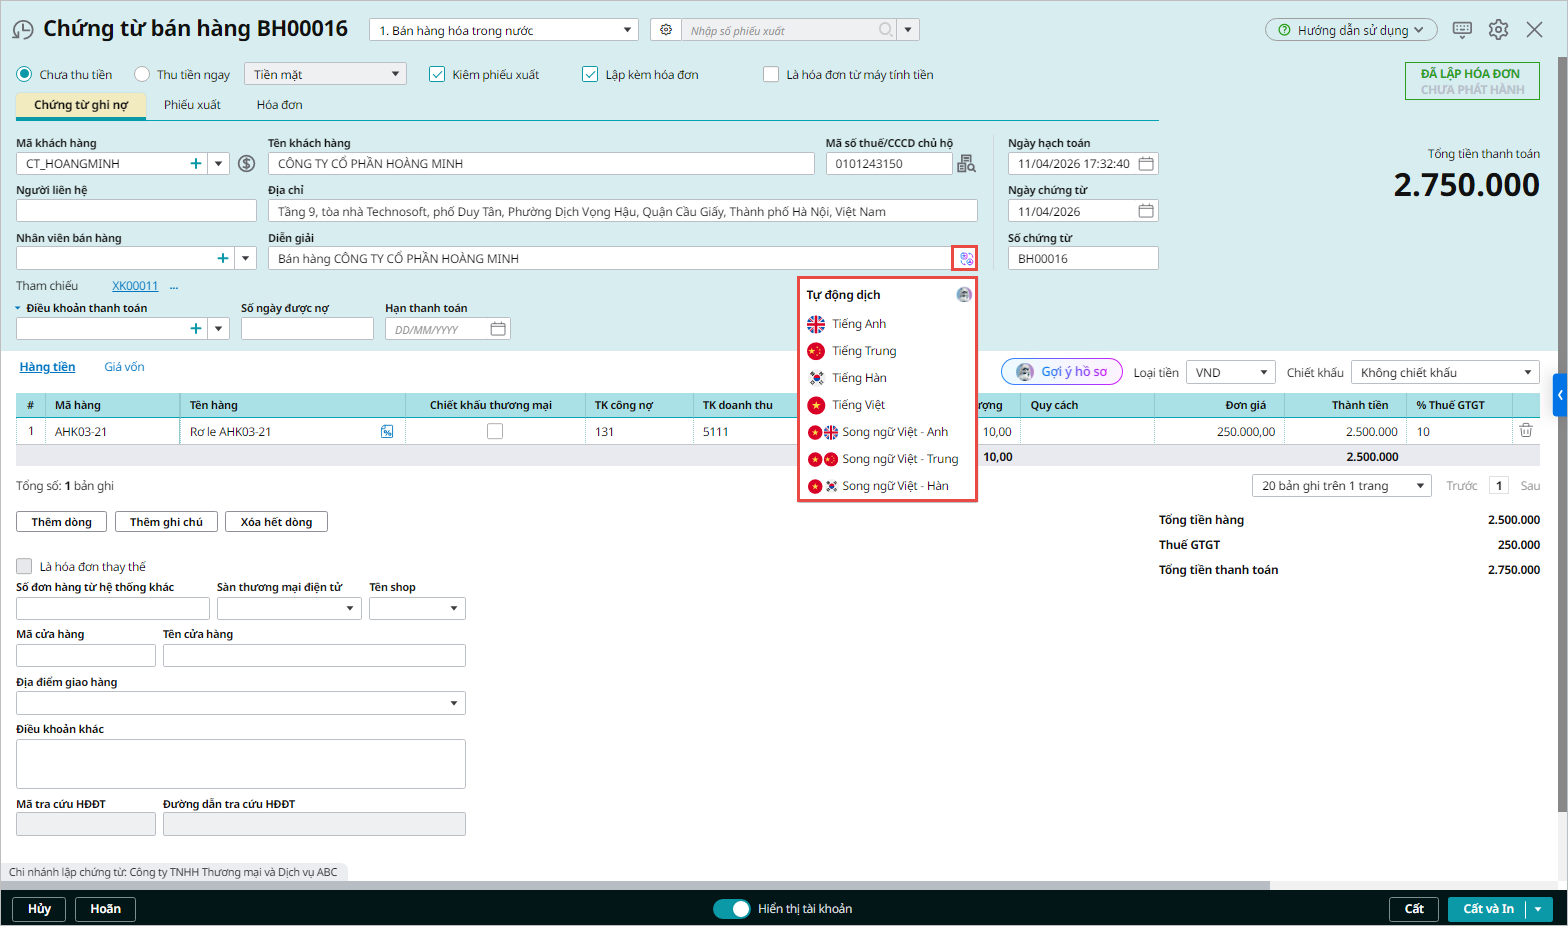The width and height of the screenshot is (1568, 926).
Task: Open sales type dropdown Bán hàng hóa trong nước
Action: (504, 31)
